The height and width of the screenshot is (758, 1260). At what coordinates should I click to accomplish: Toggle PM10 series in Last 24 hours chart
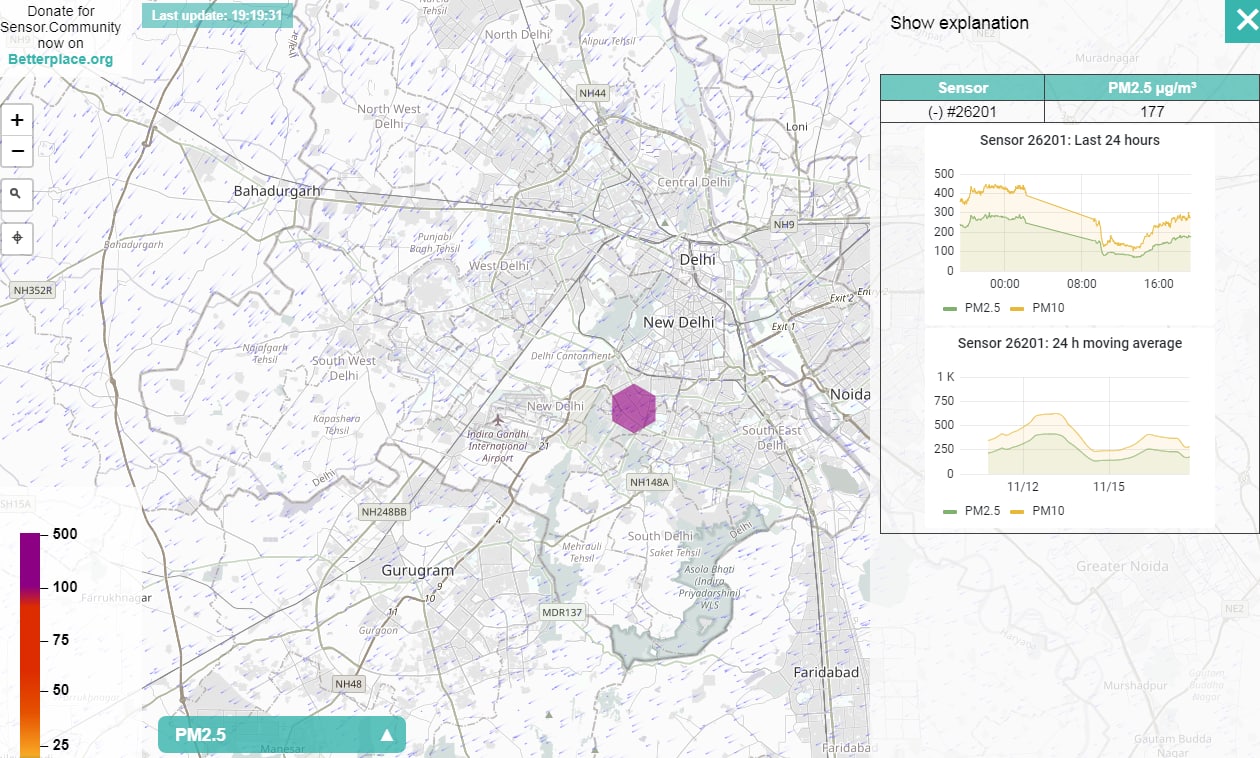point(1037,308)
